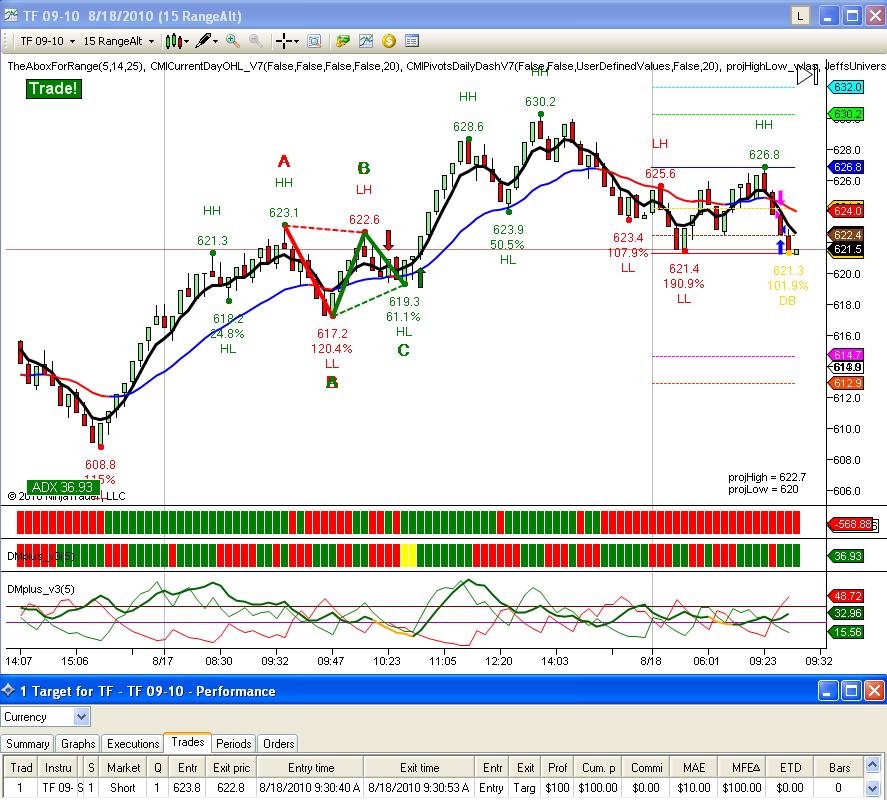Click the '8/17' date label on the time axis
887x800 pixels.
point(163,661)
